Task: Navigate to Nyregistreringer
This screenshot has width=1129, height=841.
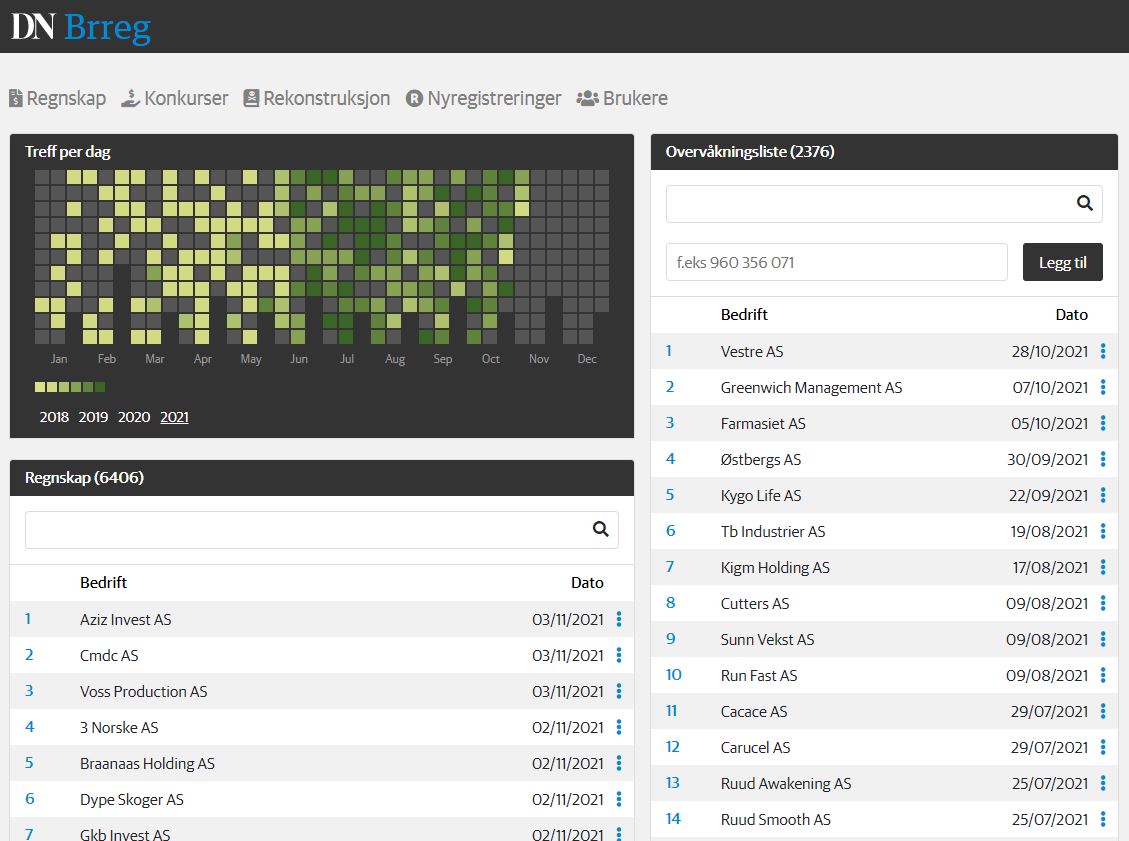Action: point(483,98)
